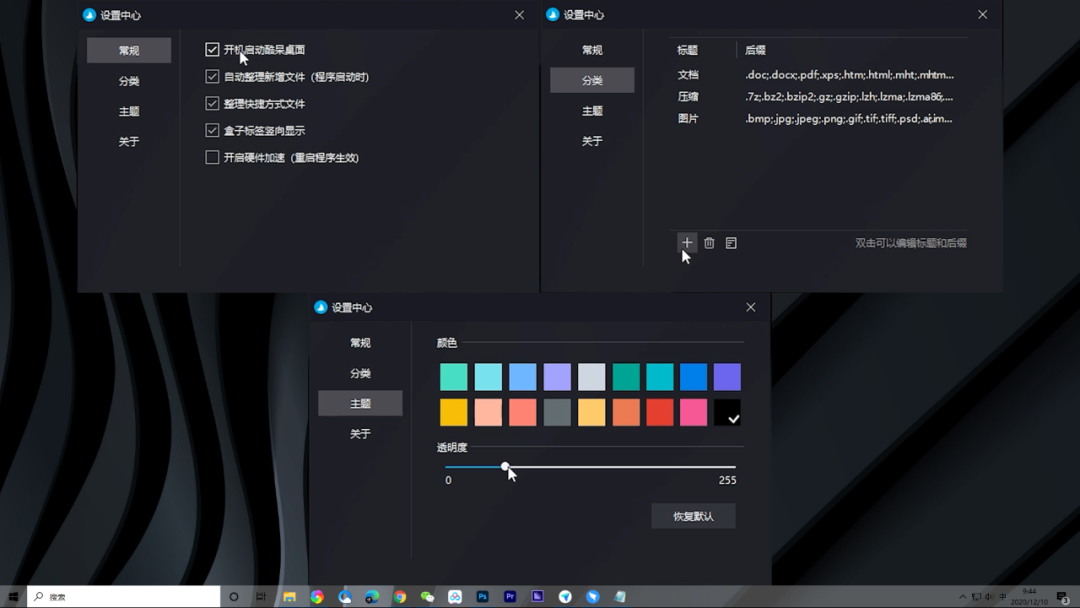Pick the amber yellow color swatch
The height and width of the screenshot is (608, 1080).
453,412
